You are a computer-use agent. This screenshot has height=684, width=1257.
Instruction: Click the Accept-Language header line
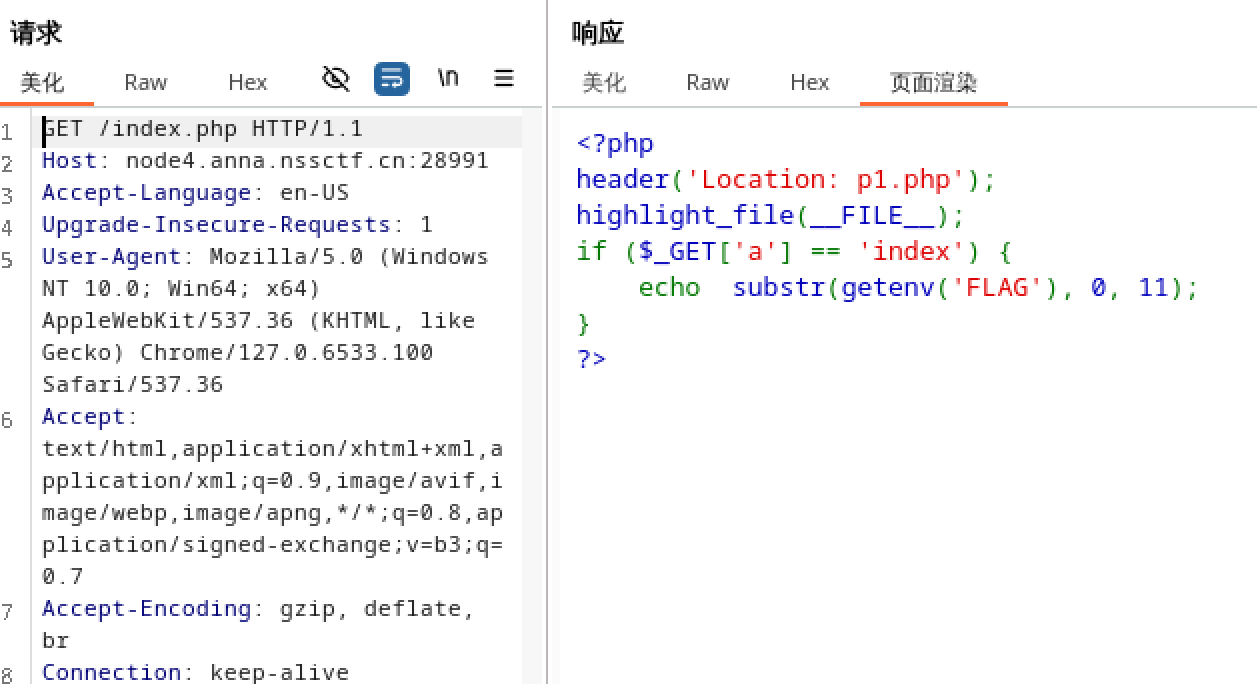pos(195,193)
